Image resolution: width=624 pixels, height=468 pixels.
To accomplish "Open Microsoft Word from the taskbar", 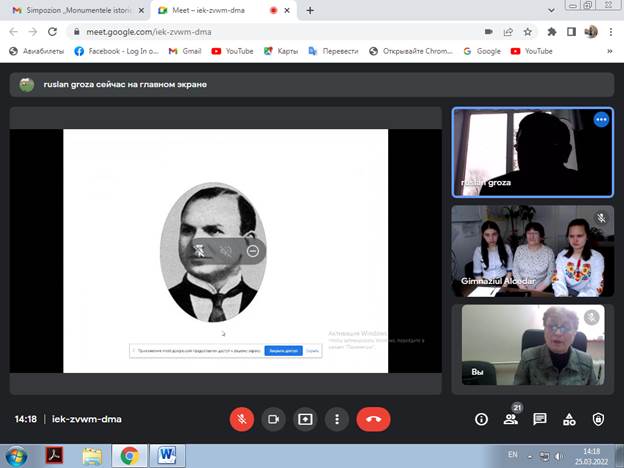I will click(x=166, y=456).
